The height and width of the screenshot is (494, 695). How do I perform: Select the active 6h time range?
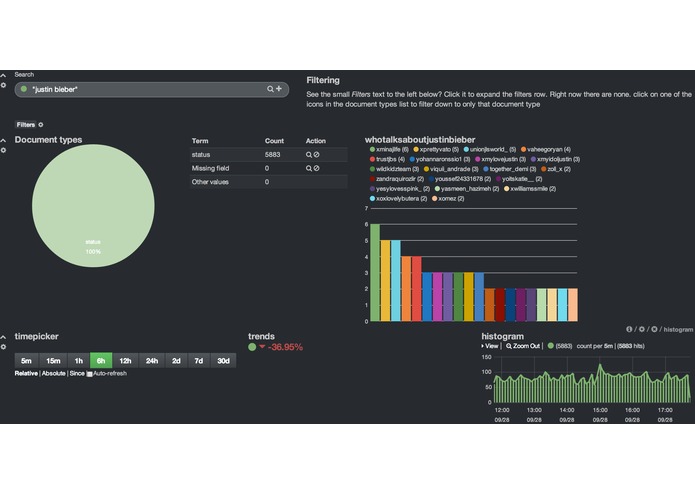coord(101,361)
